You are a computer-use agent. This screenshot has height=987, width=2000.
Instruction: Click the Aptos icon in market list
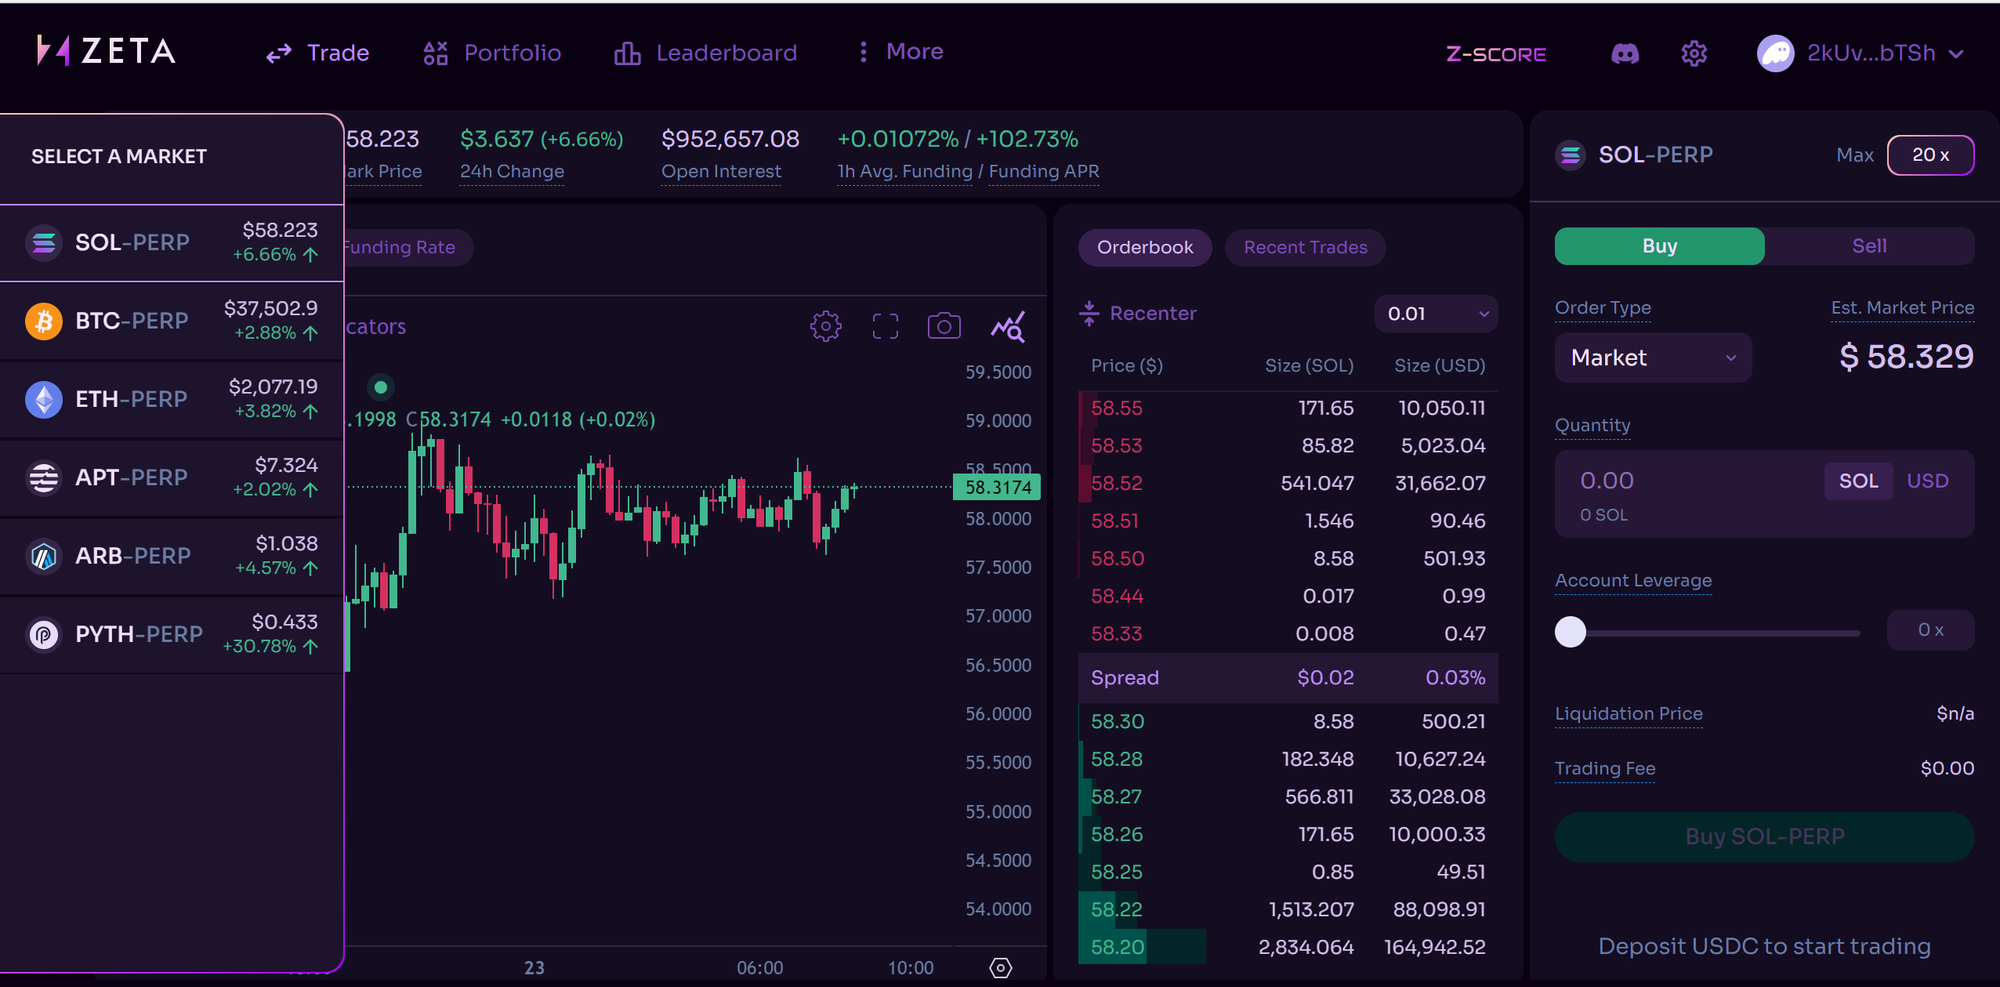coord(44,478)
